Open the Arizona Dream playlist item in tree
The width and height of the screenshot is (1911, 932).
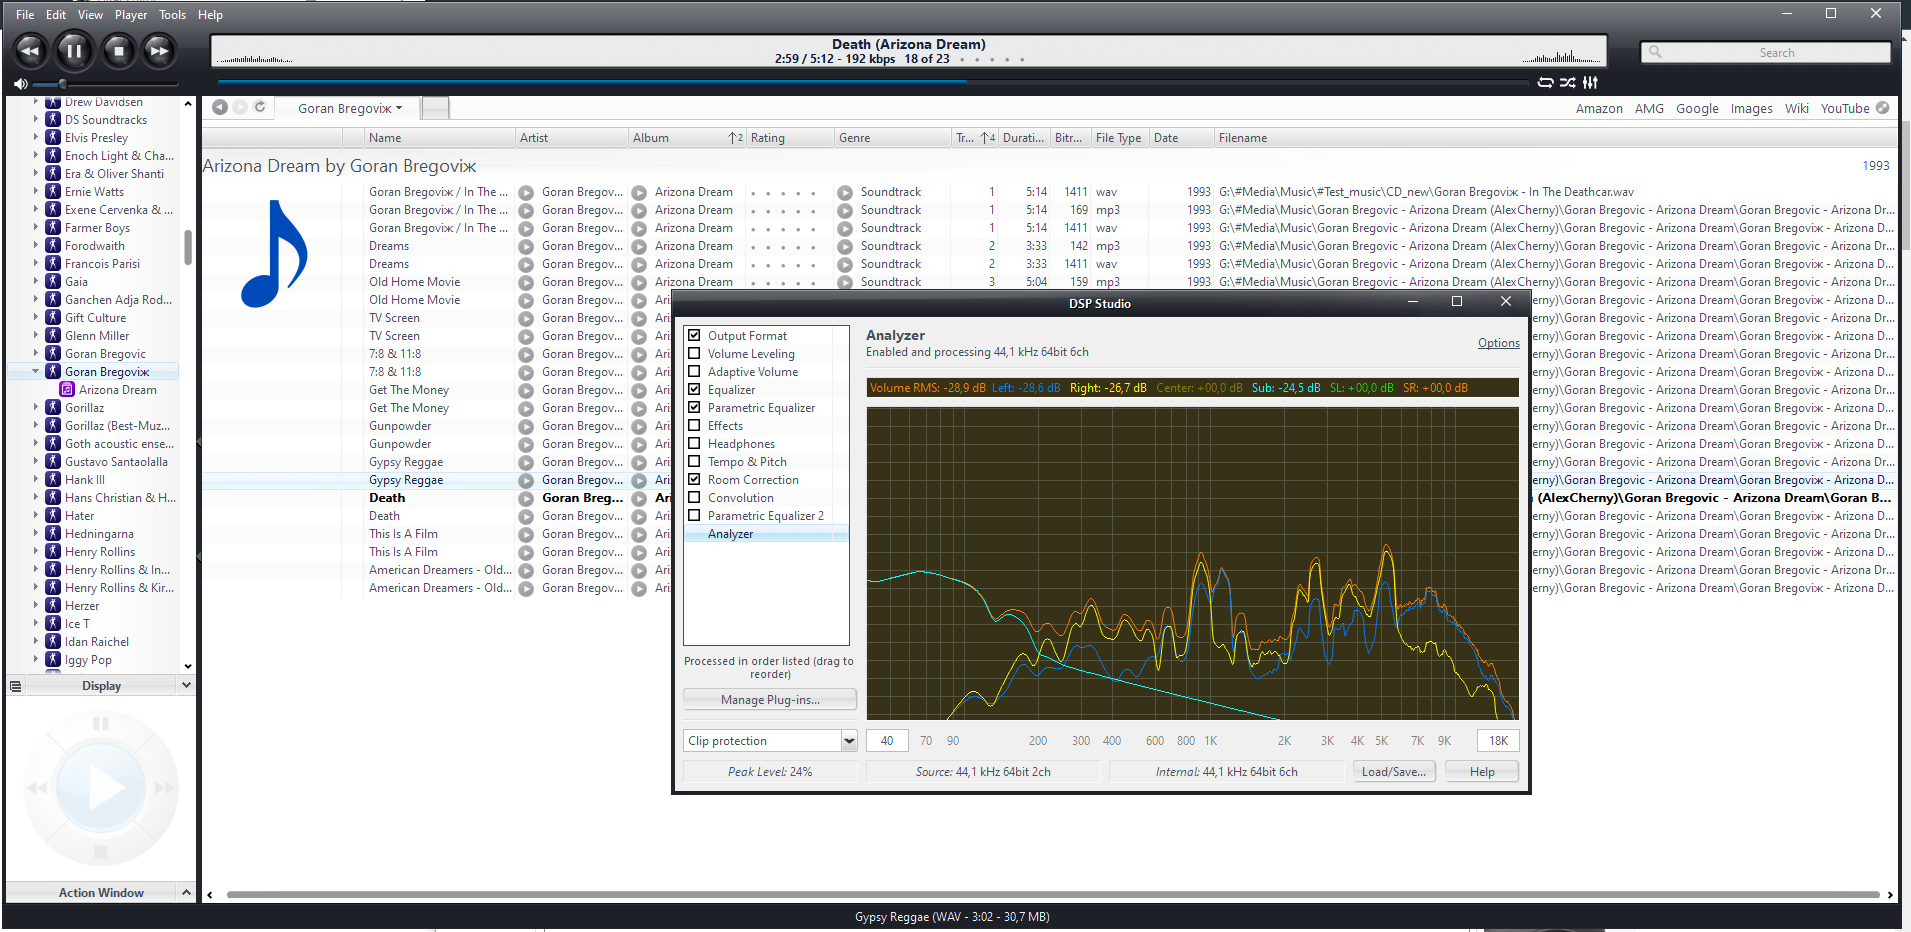[118, 390]
